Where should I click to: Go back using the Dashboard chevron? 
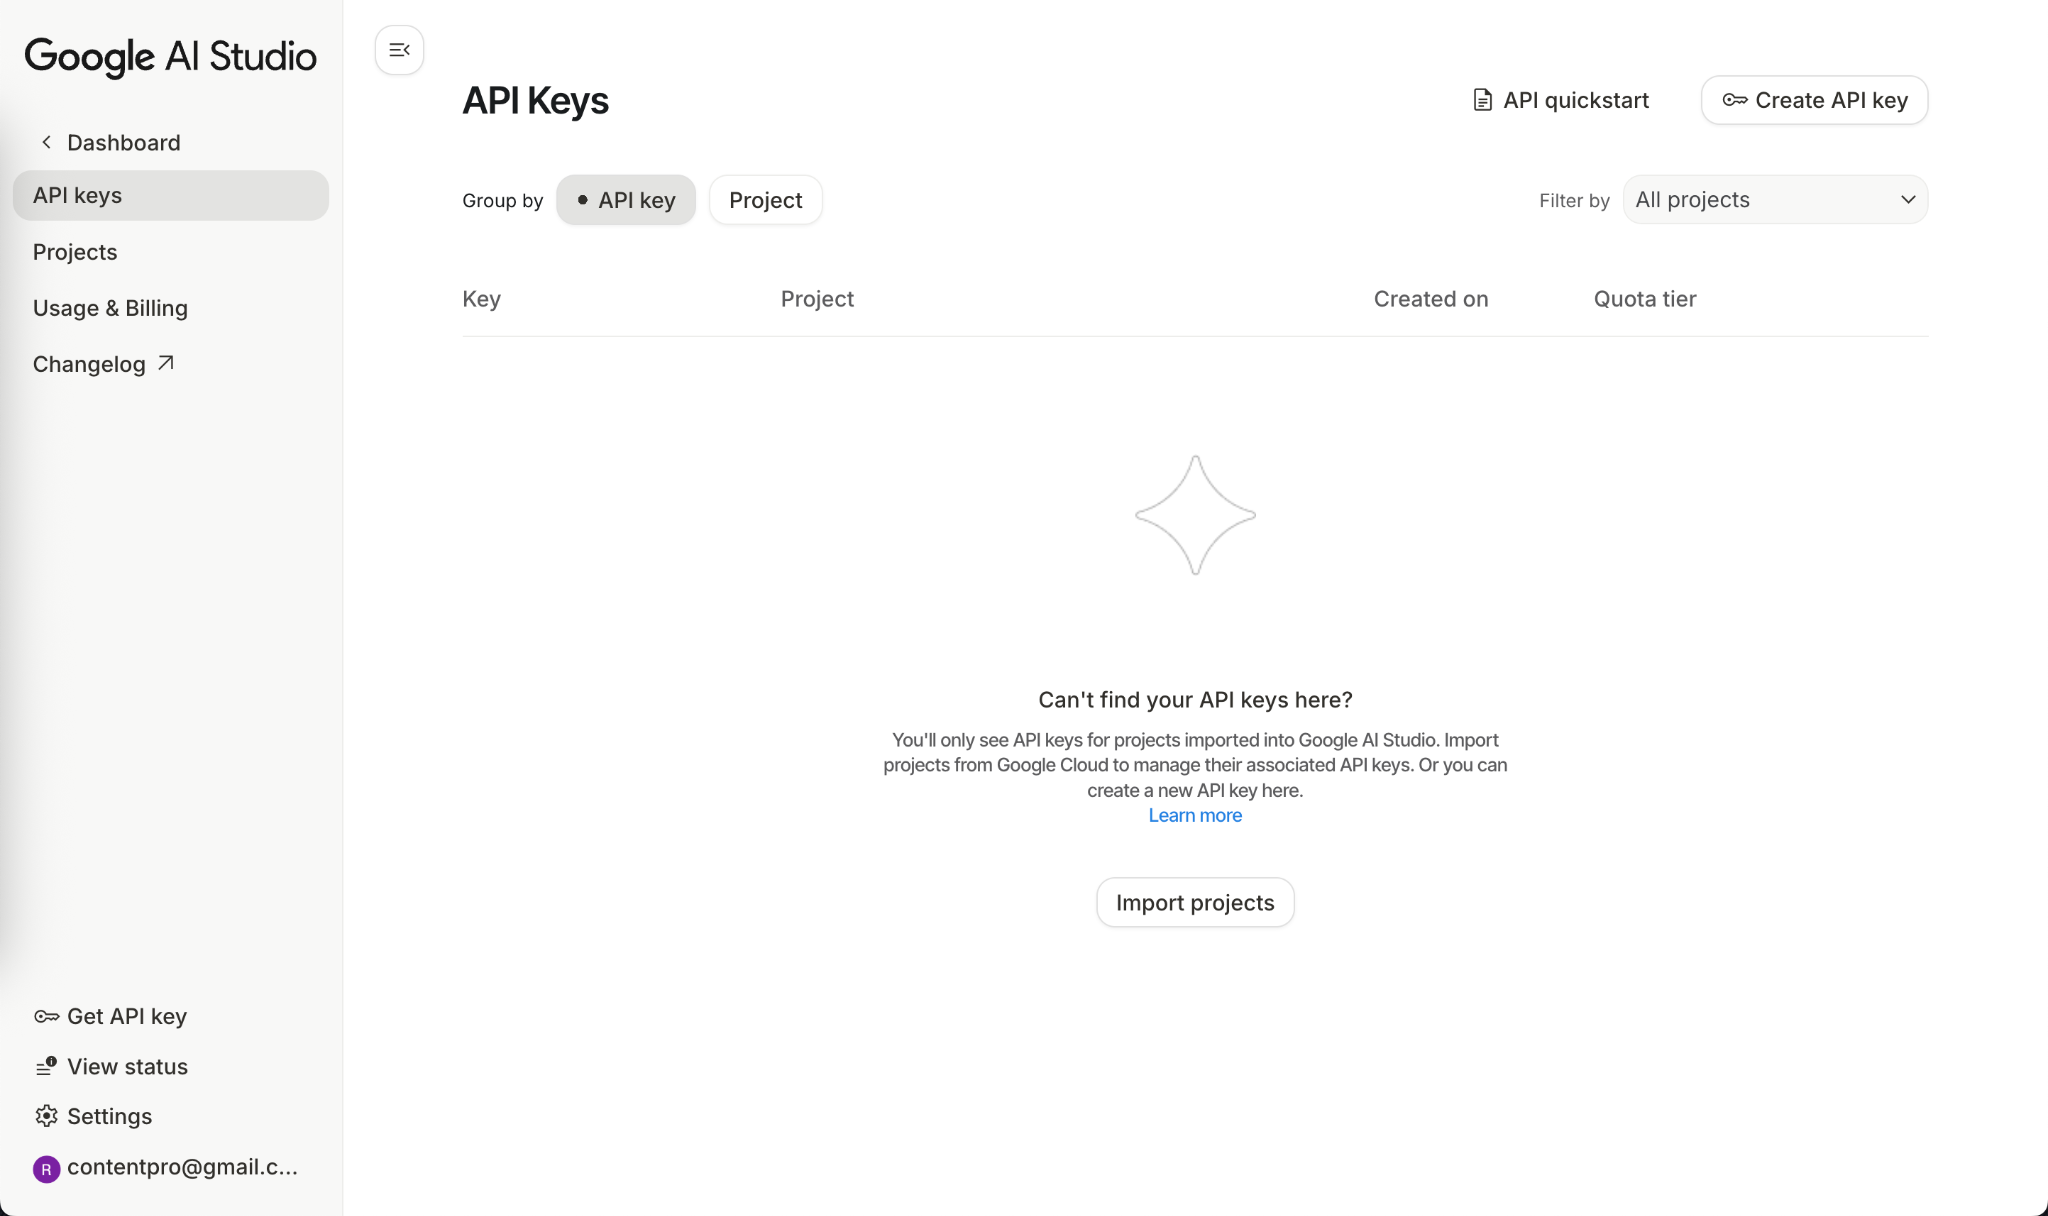coord(46,142)
